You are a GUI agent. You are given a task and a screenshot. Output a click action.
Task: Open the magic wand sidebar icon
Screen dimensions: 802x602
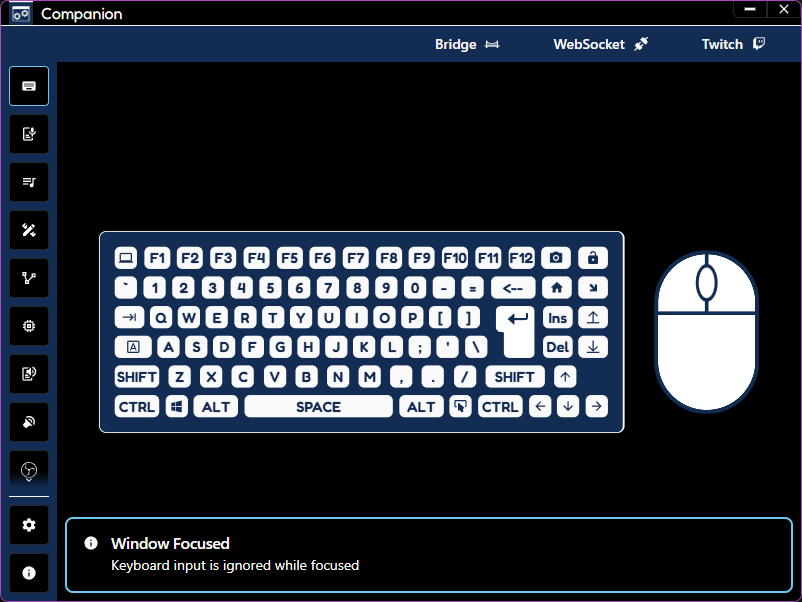(29, 230)
